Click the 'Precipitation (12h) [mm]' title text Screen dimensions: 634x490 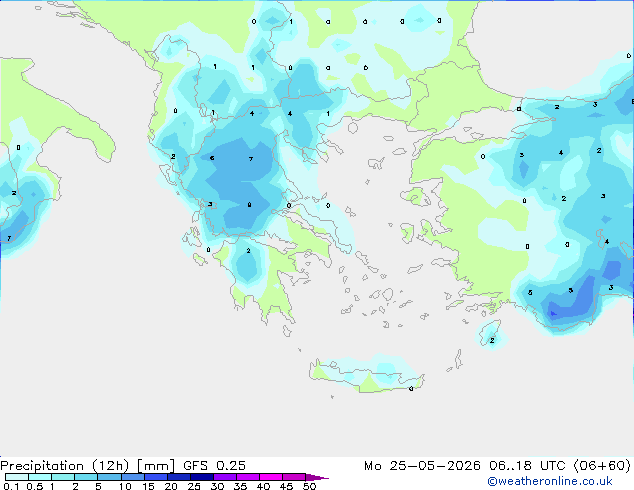pyautogui.click(x=87, y=466)
